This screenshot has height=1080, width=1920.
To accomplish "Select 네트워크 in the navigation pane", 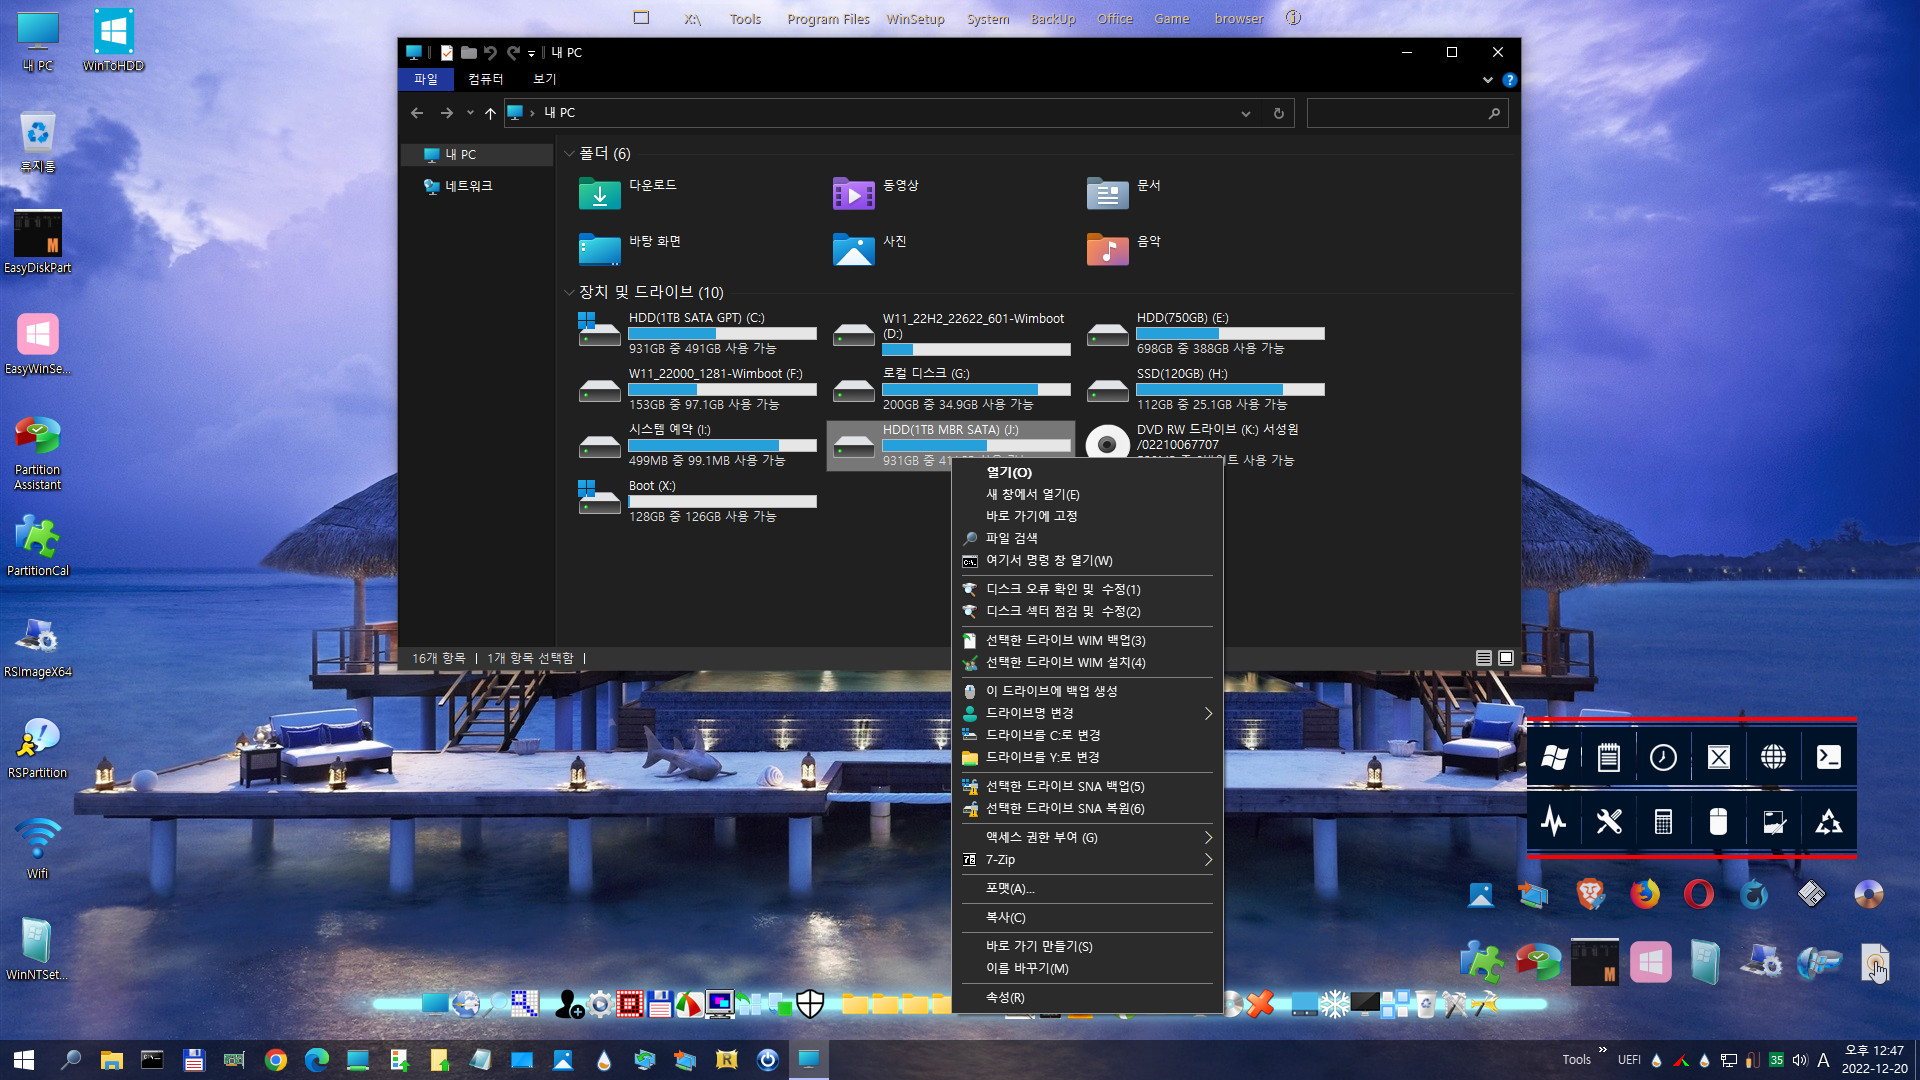I will 469,186.
